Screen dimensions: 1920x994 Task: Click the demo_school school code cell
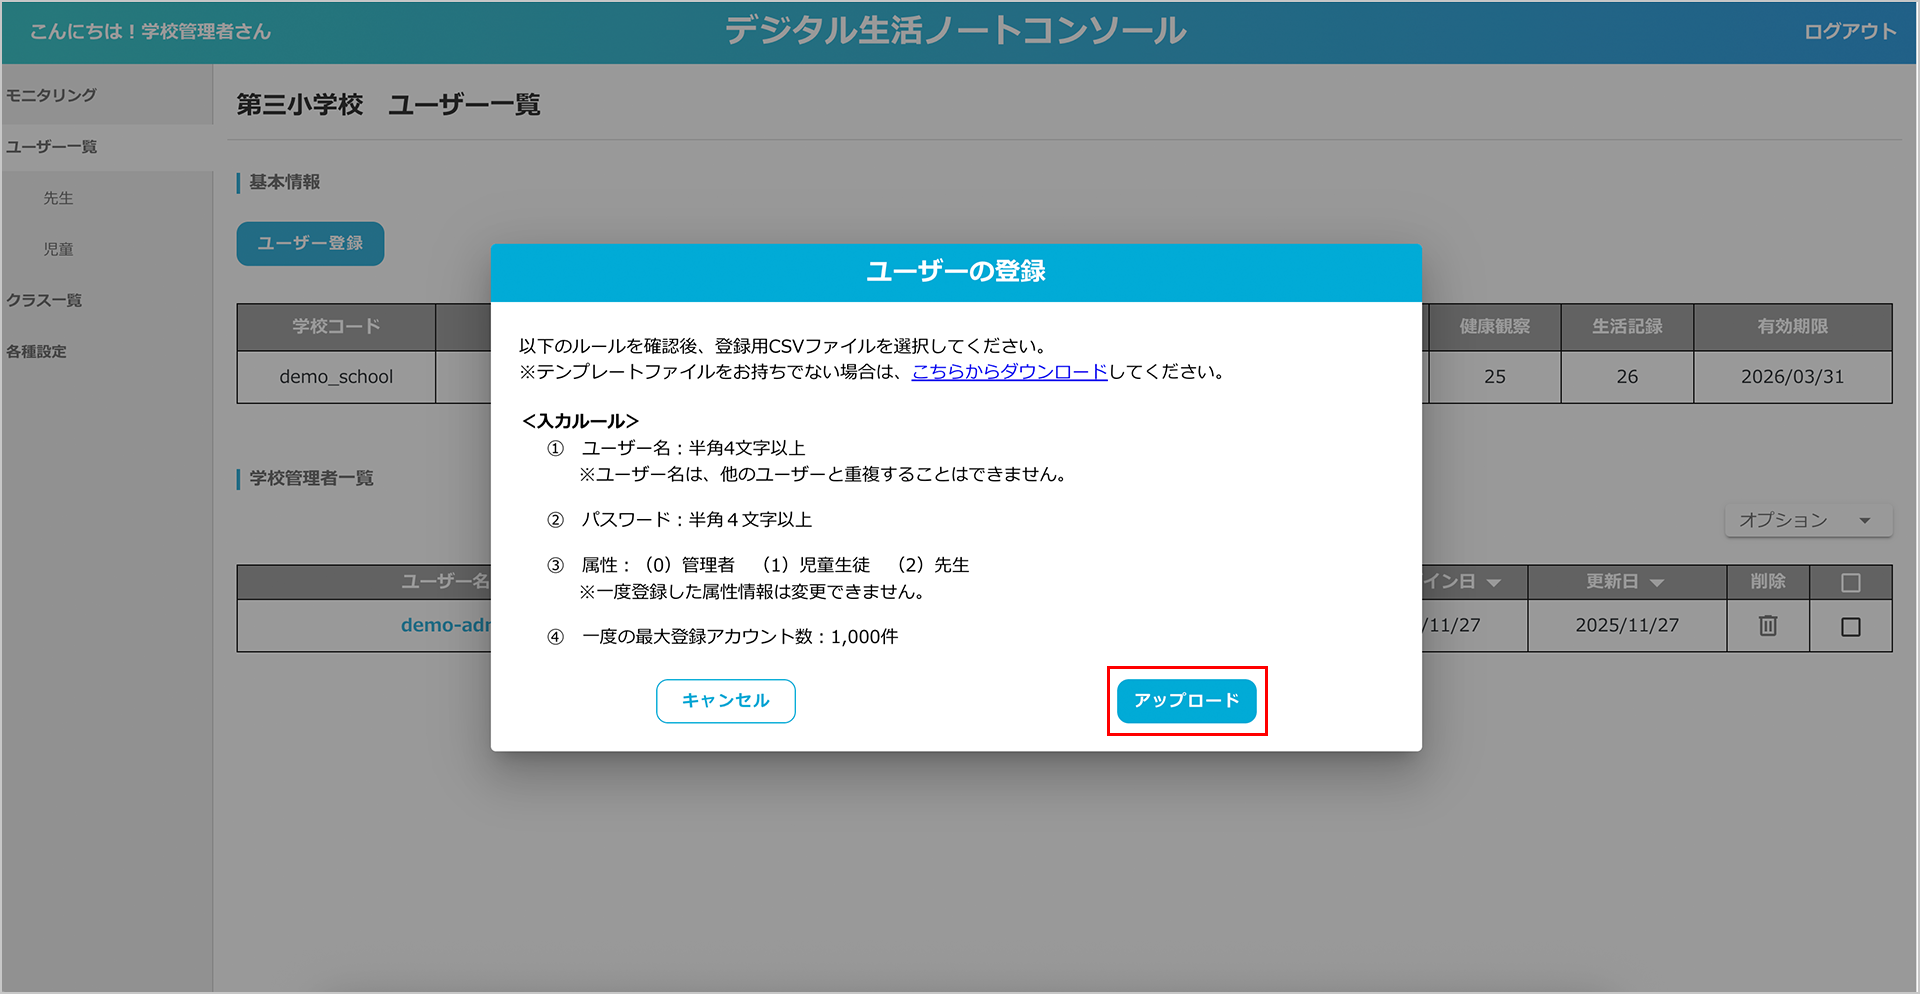336,377
